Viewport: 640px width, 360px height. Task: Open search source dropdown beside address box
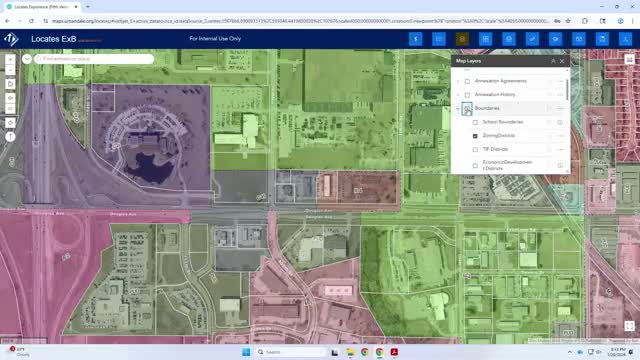pos(27,59)
